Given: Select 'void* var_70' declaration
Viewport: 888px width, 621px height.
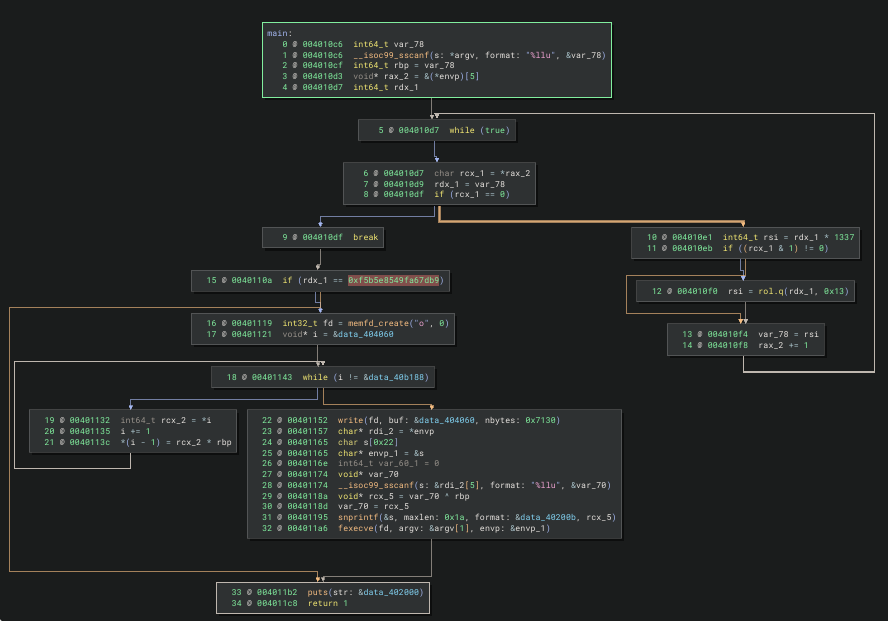Looking at the screenshot, I should coord(368,474).
